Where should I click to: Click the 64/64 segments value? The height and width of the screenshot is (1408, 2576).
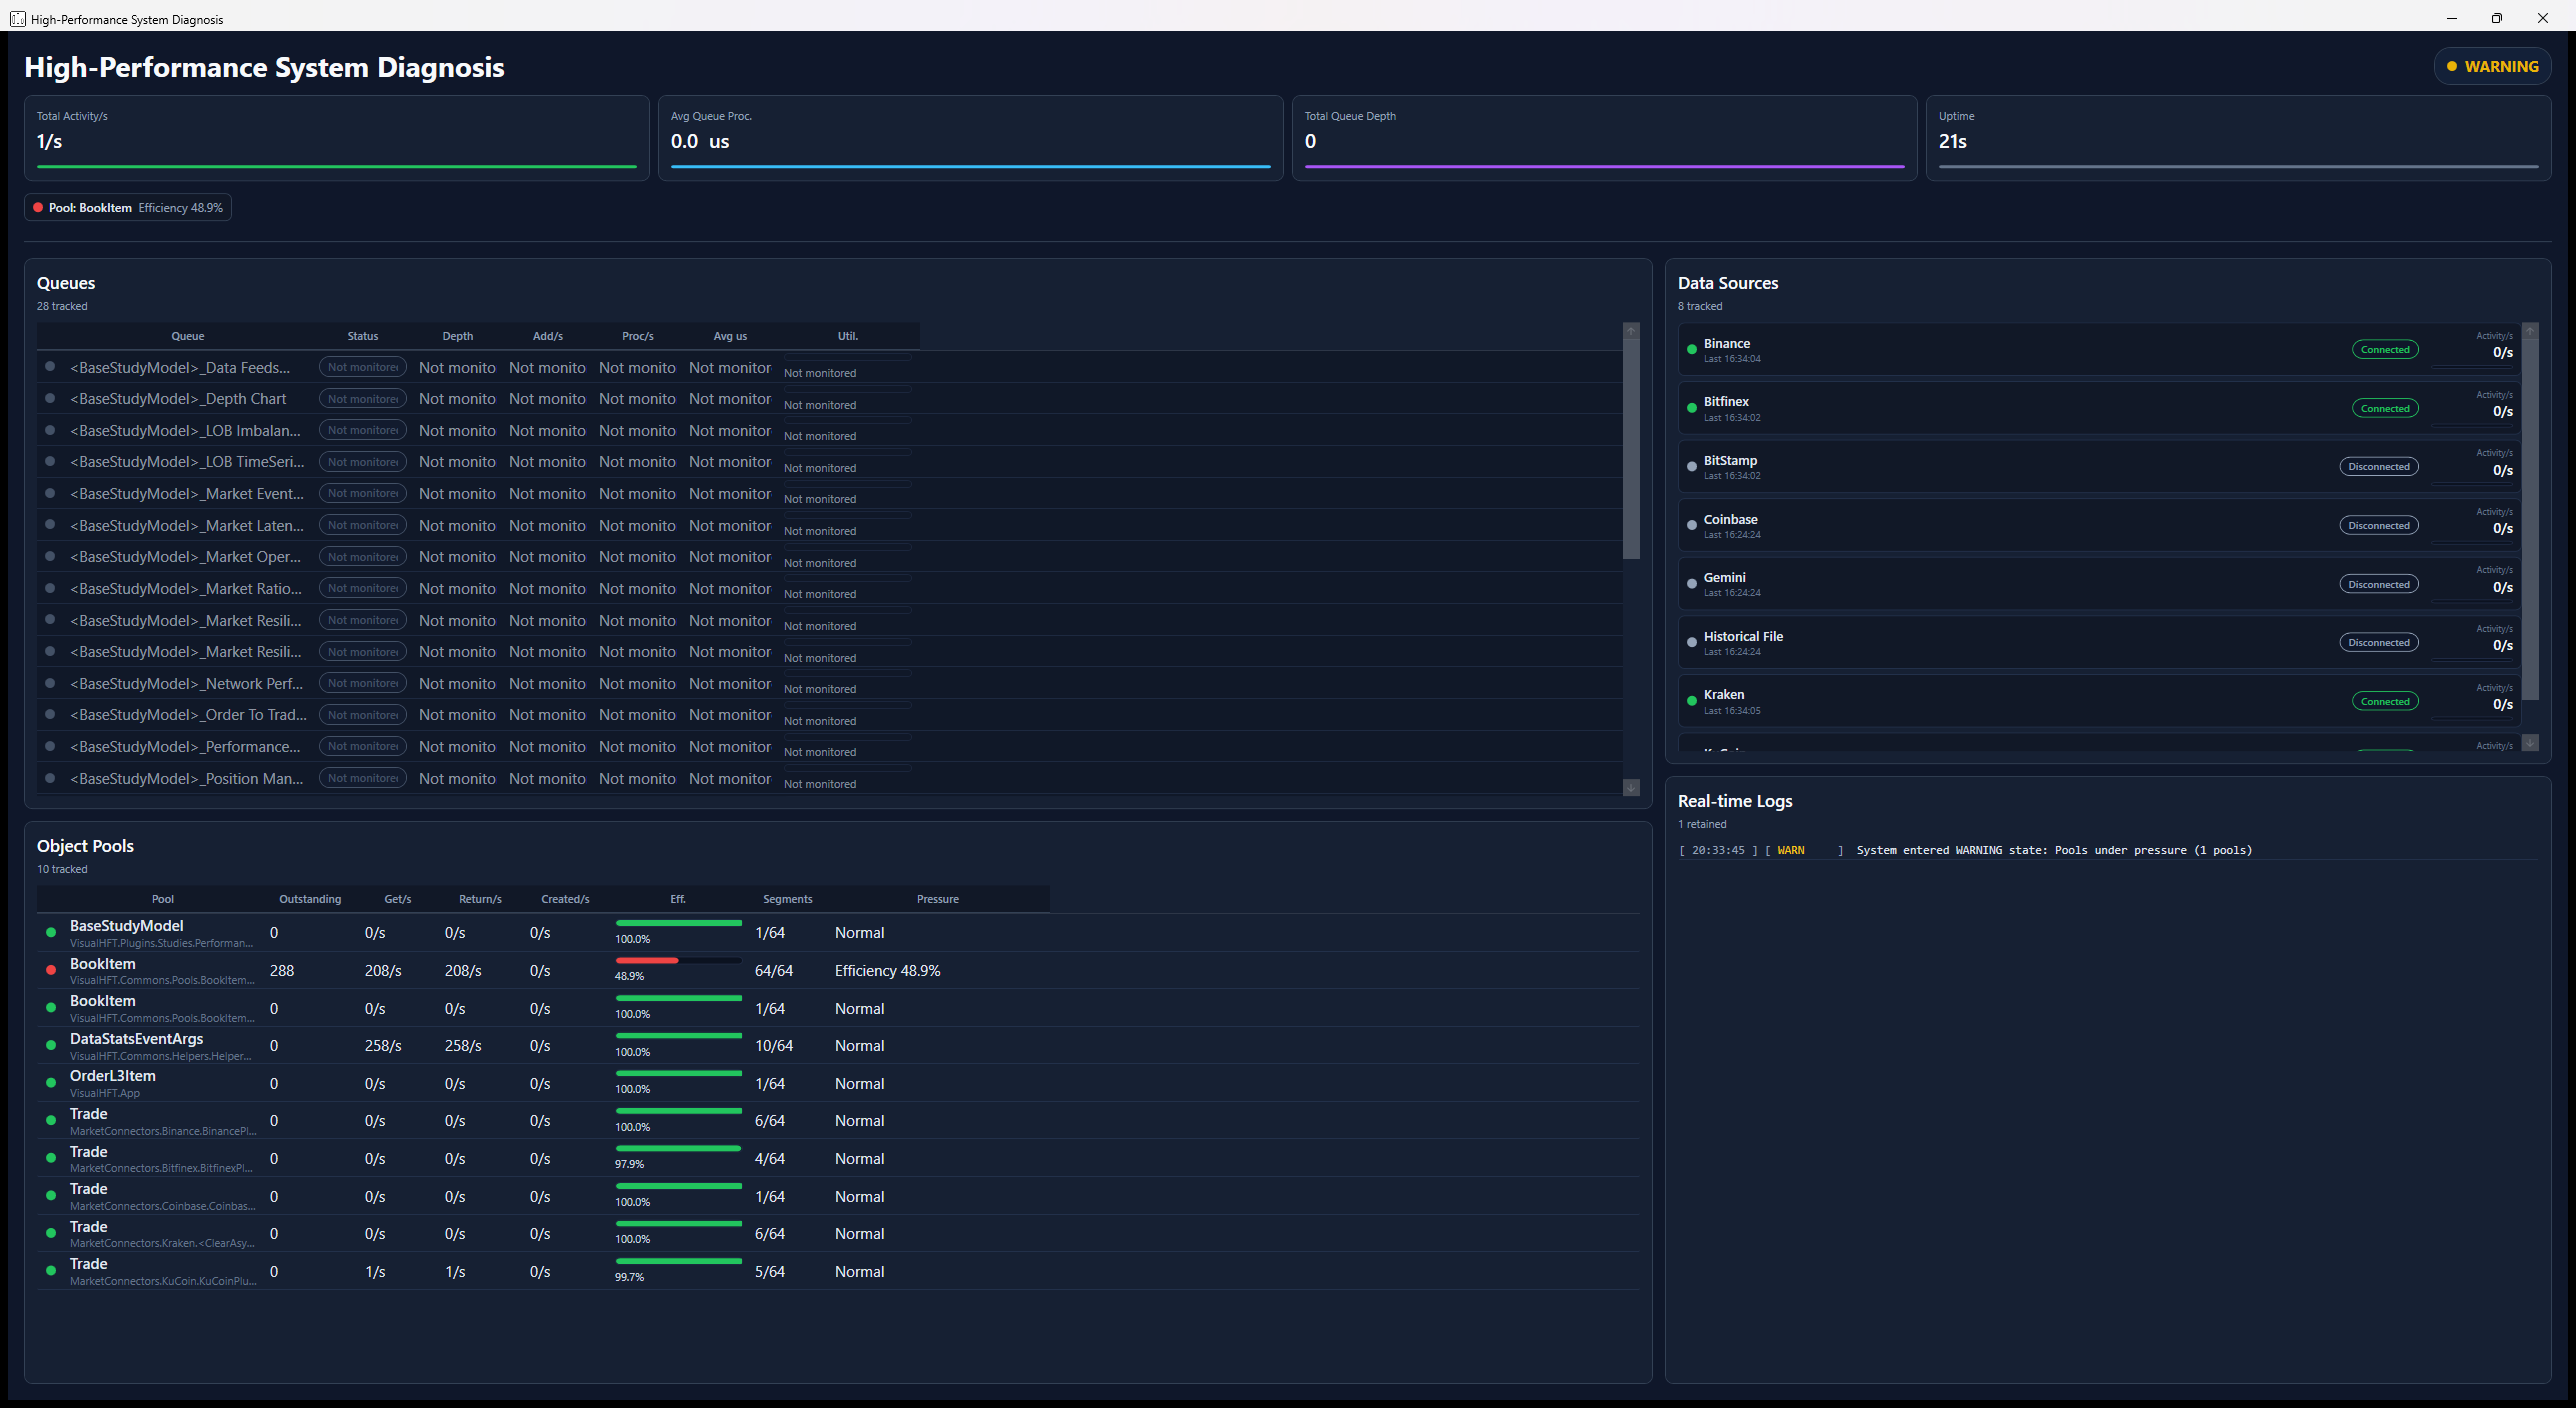pos(774,971)
